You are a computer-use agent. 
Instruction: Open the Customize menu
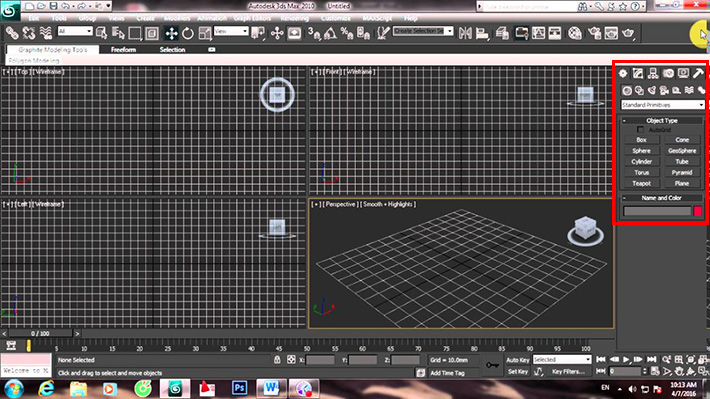click(336, 18)
